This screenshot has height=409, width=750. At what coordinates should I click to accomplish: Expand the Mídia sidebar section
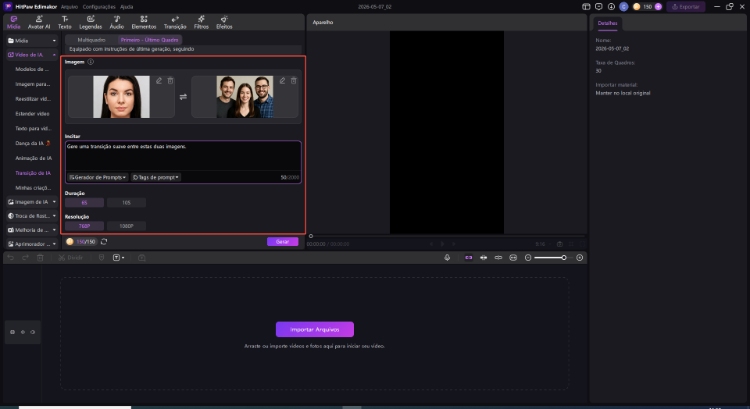click(32, 41)
